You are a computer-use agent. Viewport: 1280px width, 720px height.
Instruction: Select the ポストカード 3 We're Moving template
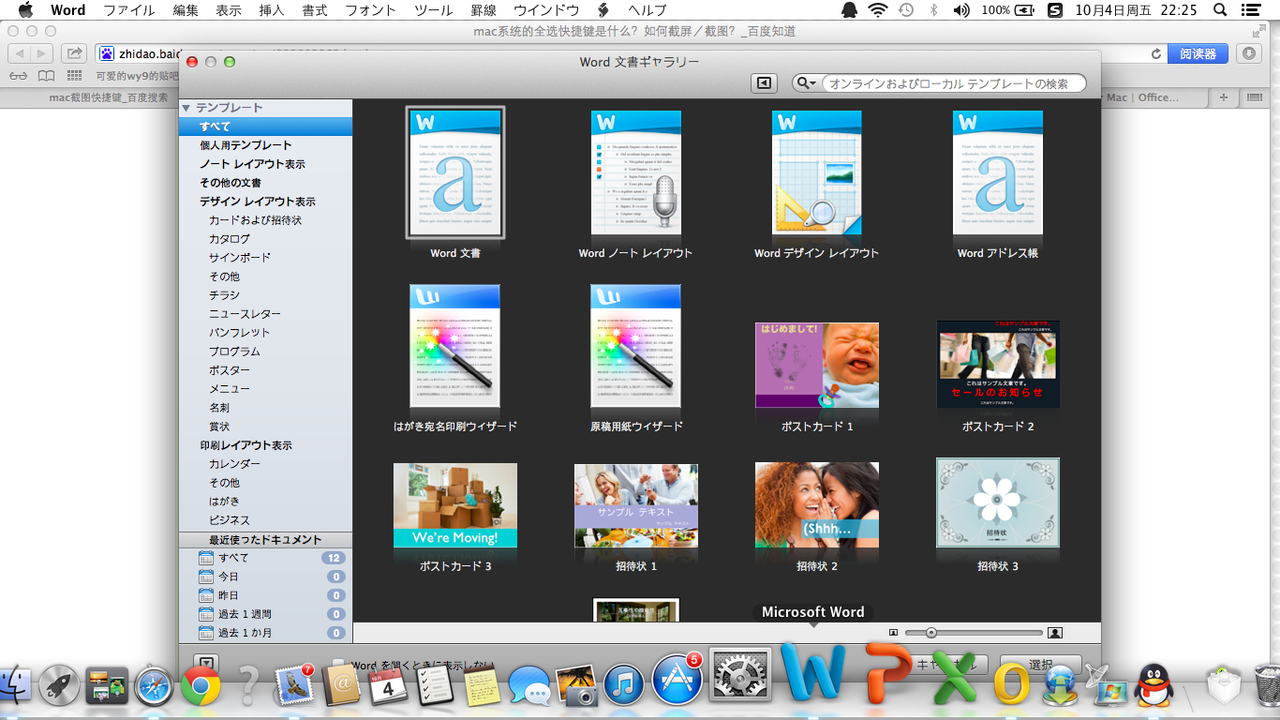pos(455,505)
